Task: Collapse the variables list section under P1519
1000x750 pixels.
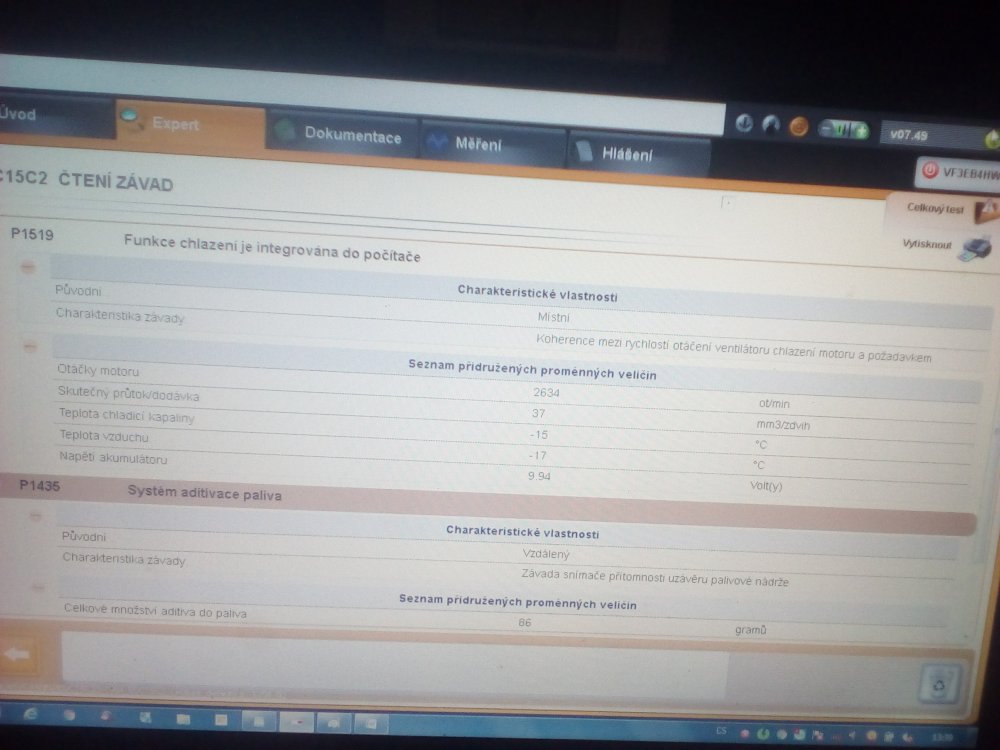Action: click(x=29, y=347)
